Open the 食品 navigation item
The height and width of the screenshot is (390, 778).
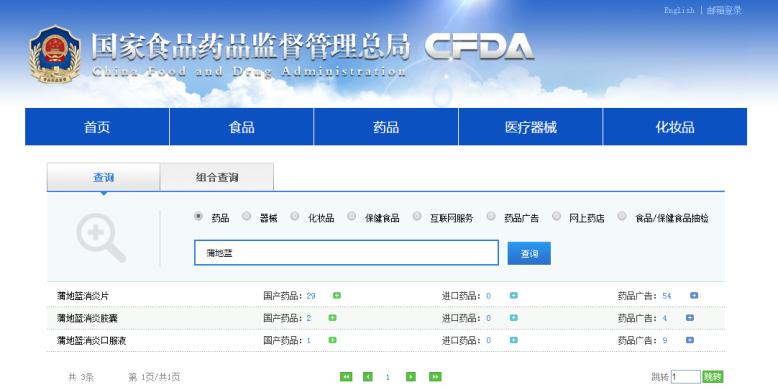242,127
